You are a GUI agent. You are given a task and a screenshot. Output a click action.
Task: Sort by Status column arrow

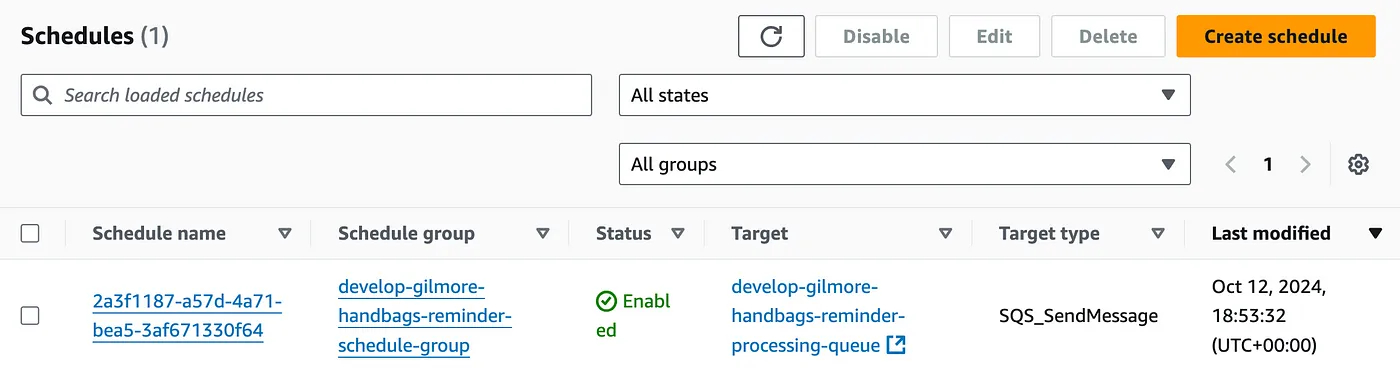[678, 234]
